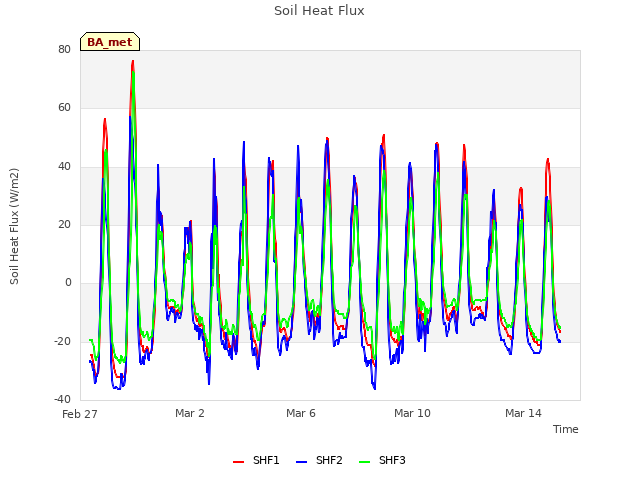Click the 40 y-axis tick label
The width and height of the screenshot is (640, 480).
pos(64,166)
